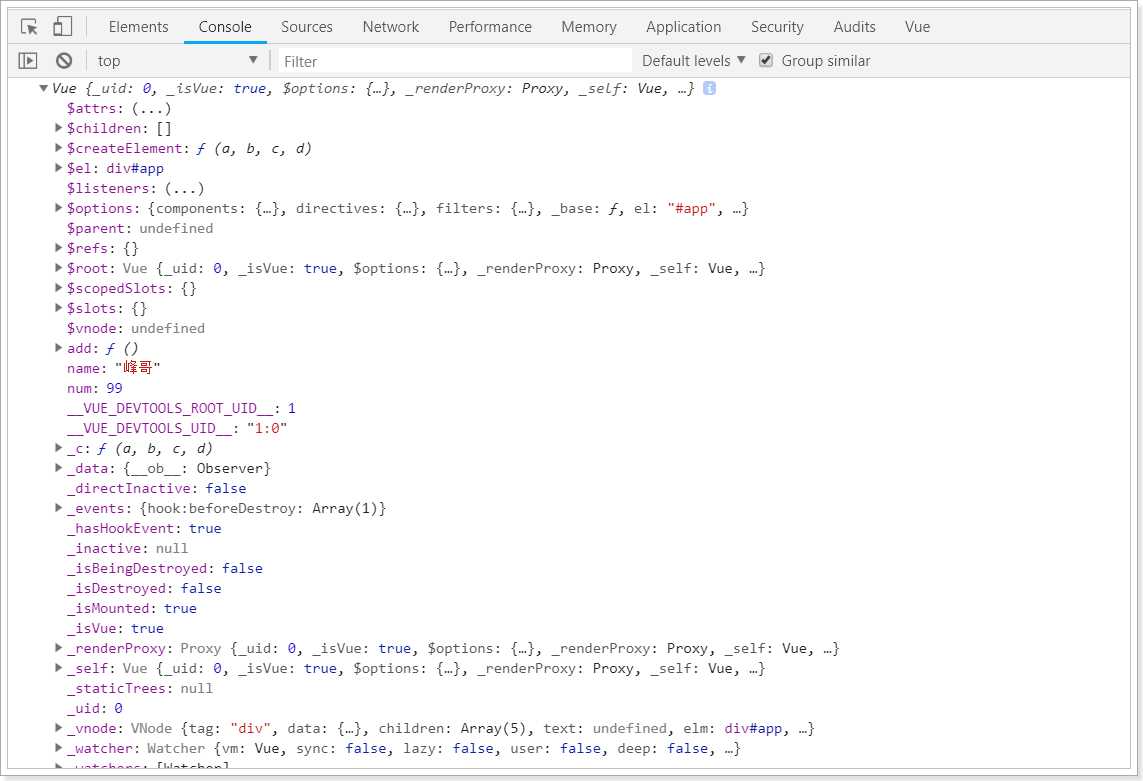Click the _isDestroyed: false row

pos(144,588)
